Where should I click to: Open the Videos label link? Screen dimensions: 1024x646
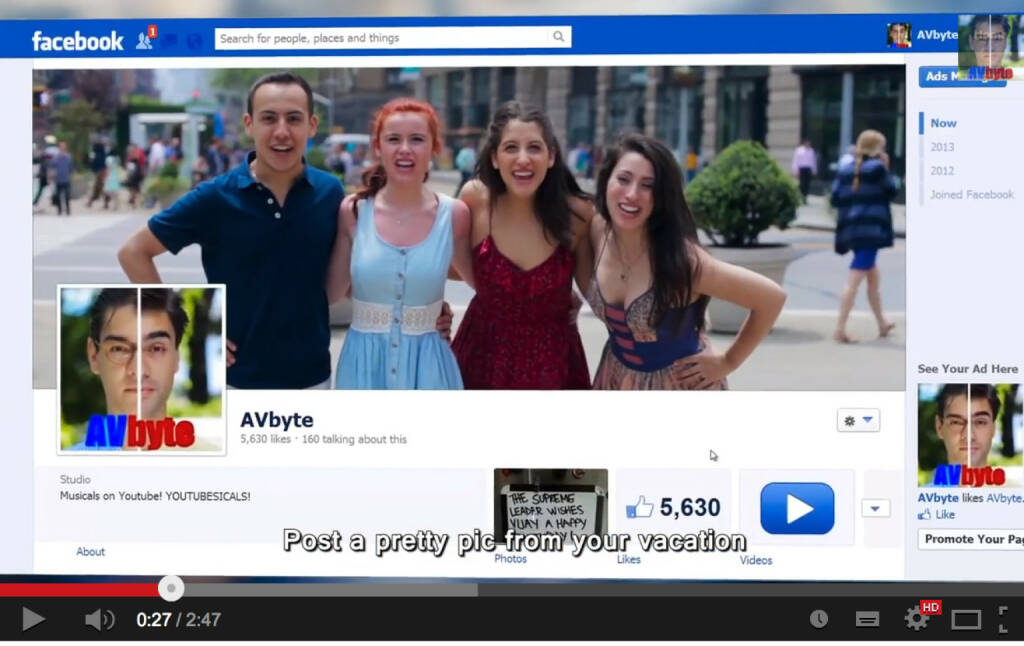pyautogui.click(x=756, y=560)
